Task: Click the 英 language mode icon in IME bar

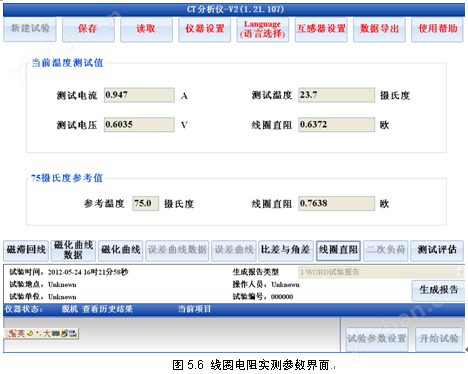Action: click(x=21, y=333)
